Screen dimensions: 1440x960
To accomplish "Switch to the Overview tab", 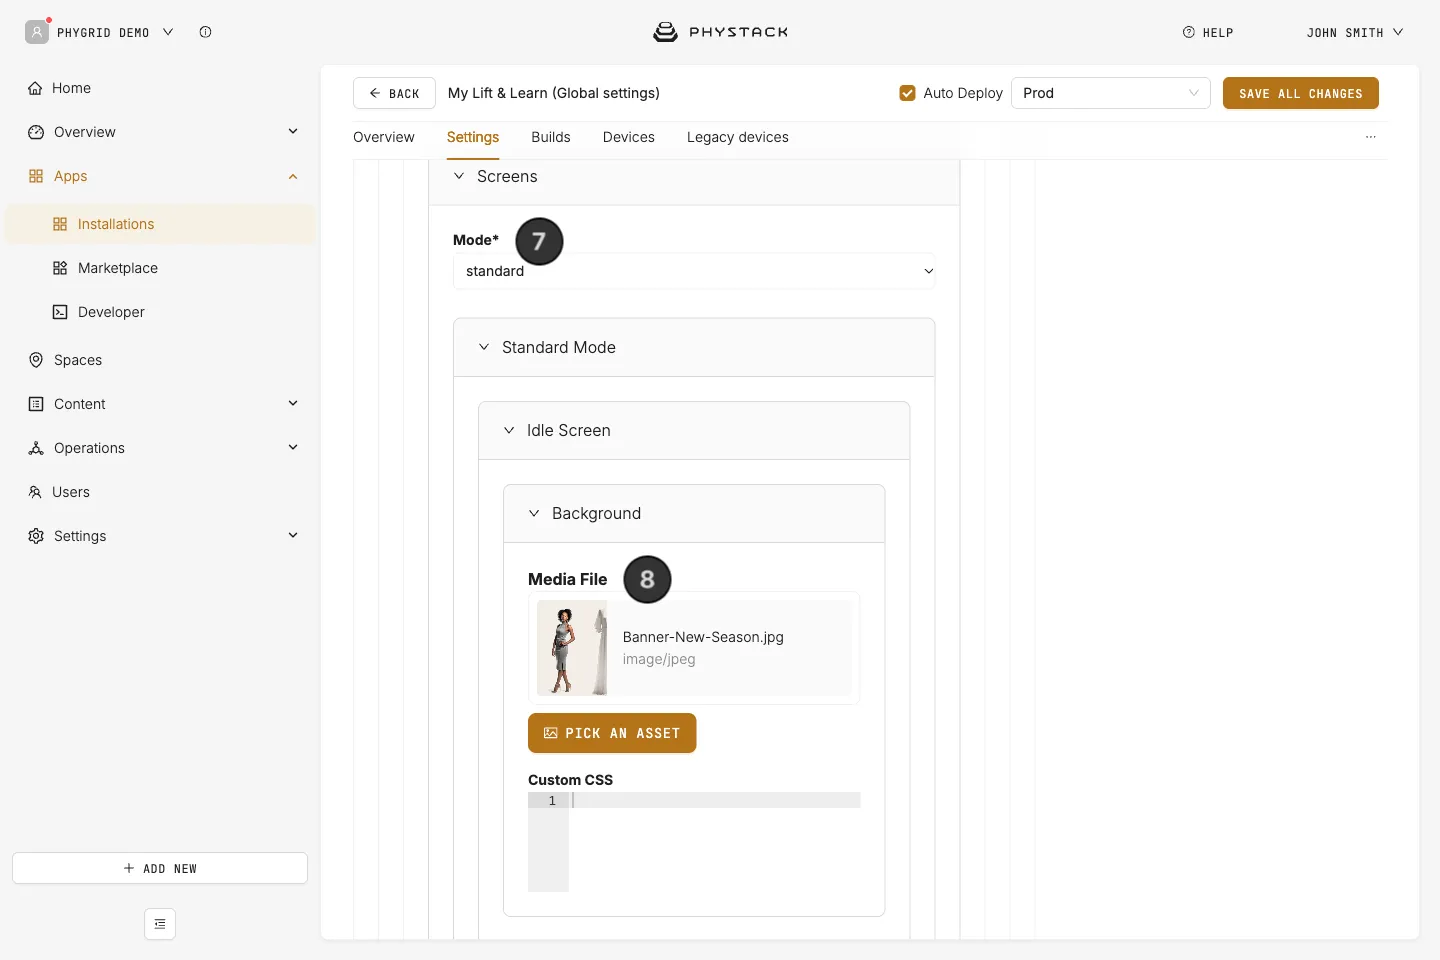I will tap(384, 137).
